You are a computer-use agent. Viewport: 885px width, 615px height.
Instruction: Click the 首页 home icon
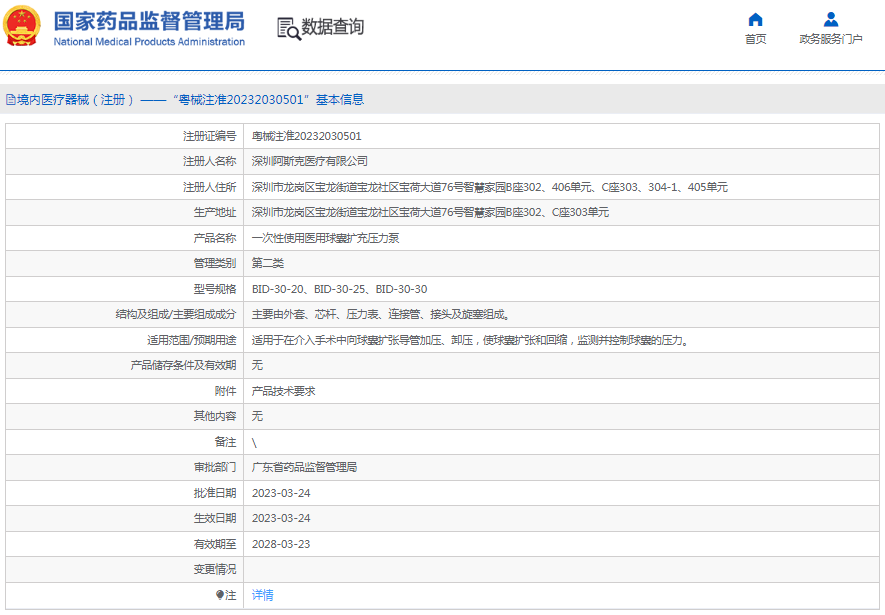(x=755, y=20)
